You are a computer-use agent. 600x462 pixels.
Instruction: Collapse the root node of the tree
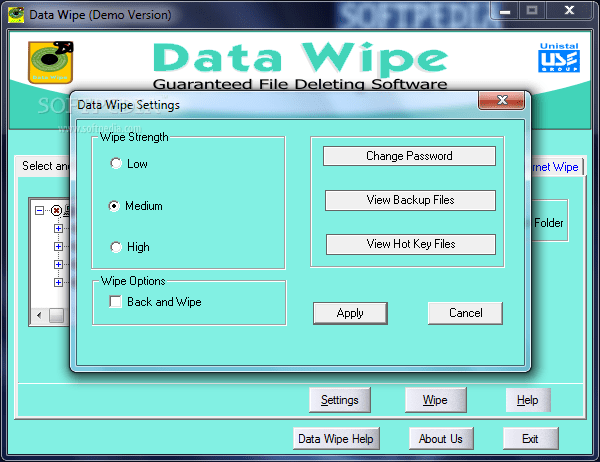tap(39, 210)
